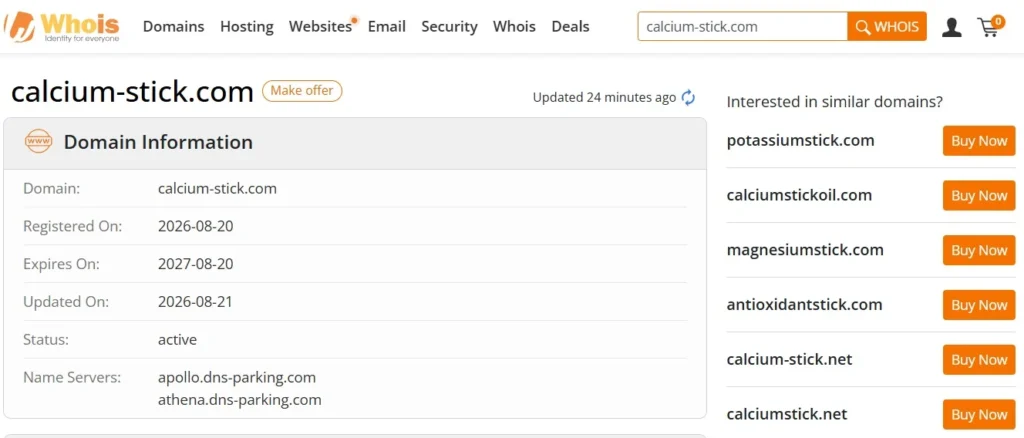Click the Domain Information heading
The height and width of the screenshot is (438, 1024).
point(158,142)
